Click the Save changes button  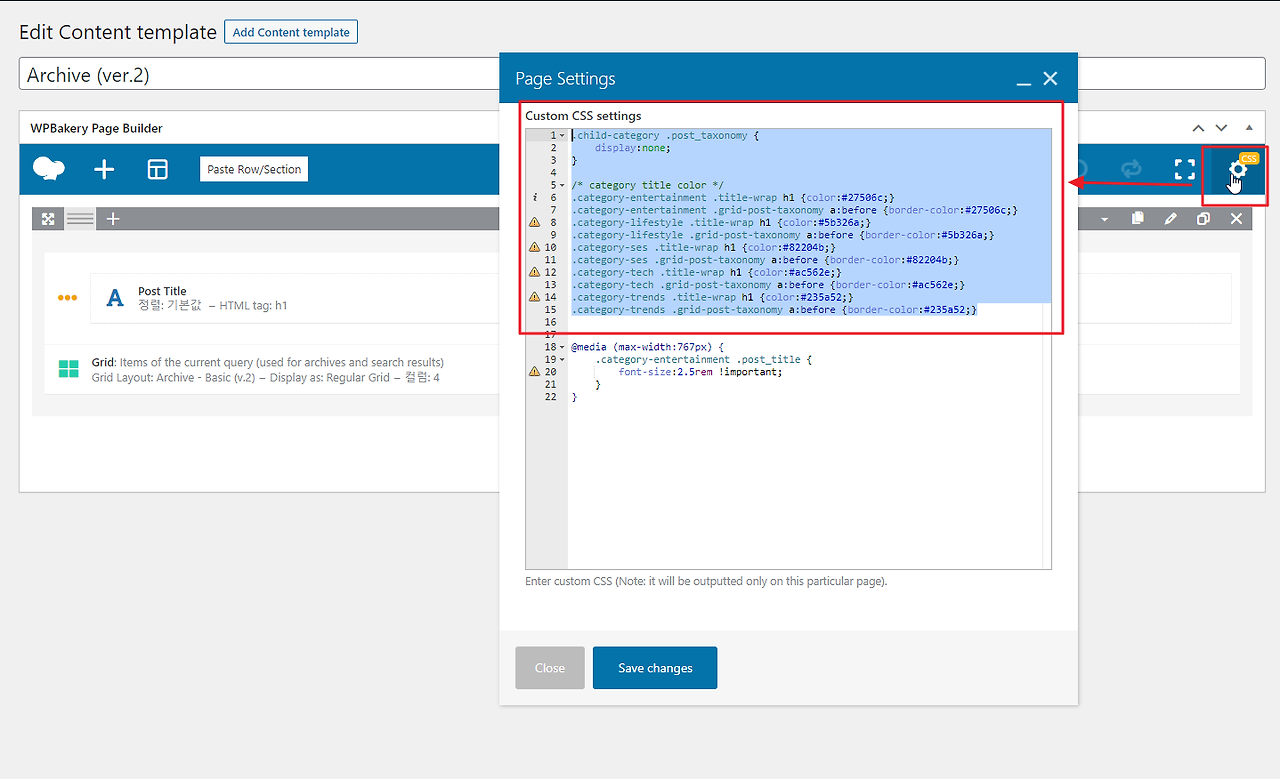655,668
